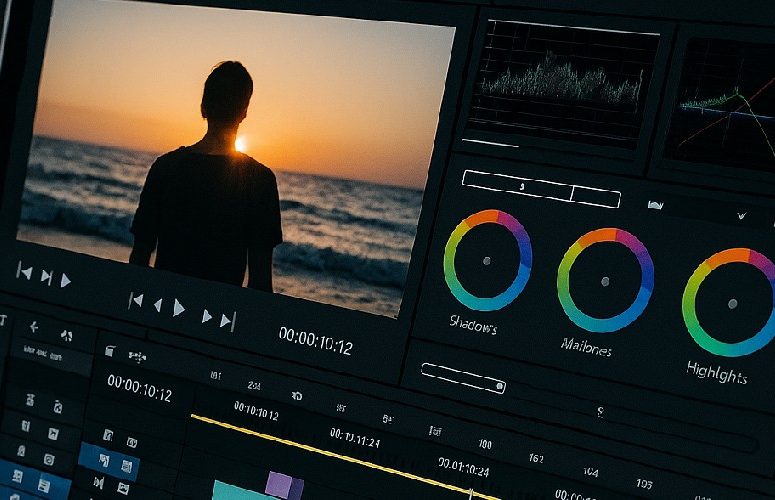775x500 pixels.
Task: Click the lock-shaped icon above the timeline timecode
Action: (x=110, y=351)
